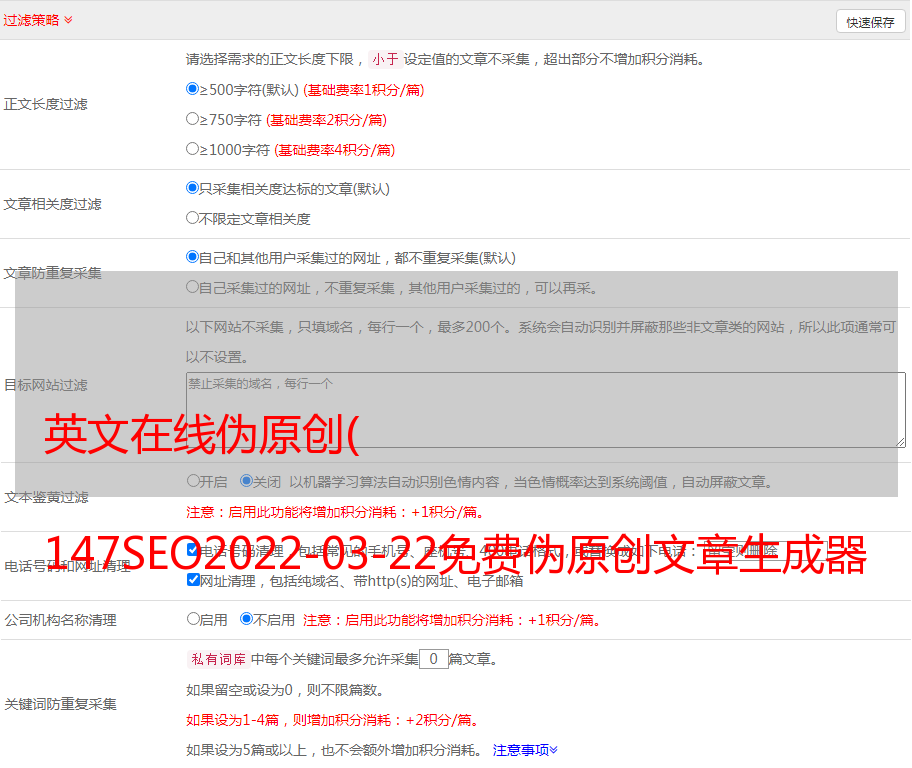This screenshot has height=768, width=912.
Task: Click the red note 如果设为1-4篇，则增加积分消耗
Action: click(332, 720)
